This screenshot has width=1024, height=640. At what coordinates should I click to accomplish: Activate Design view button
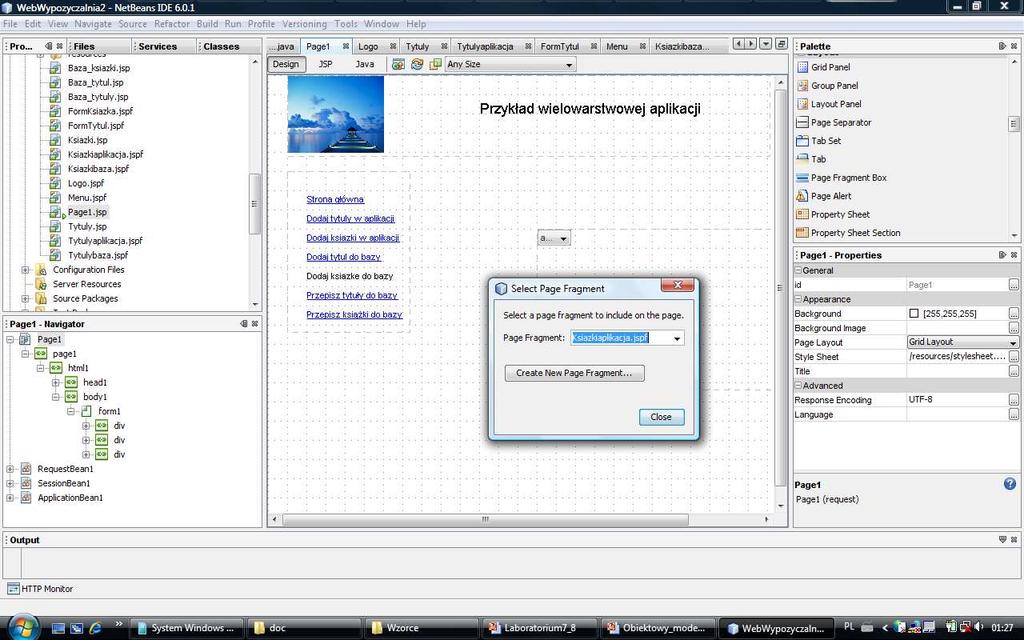285,64
